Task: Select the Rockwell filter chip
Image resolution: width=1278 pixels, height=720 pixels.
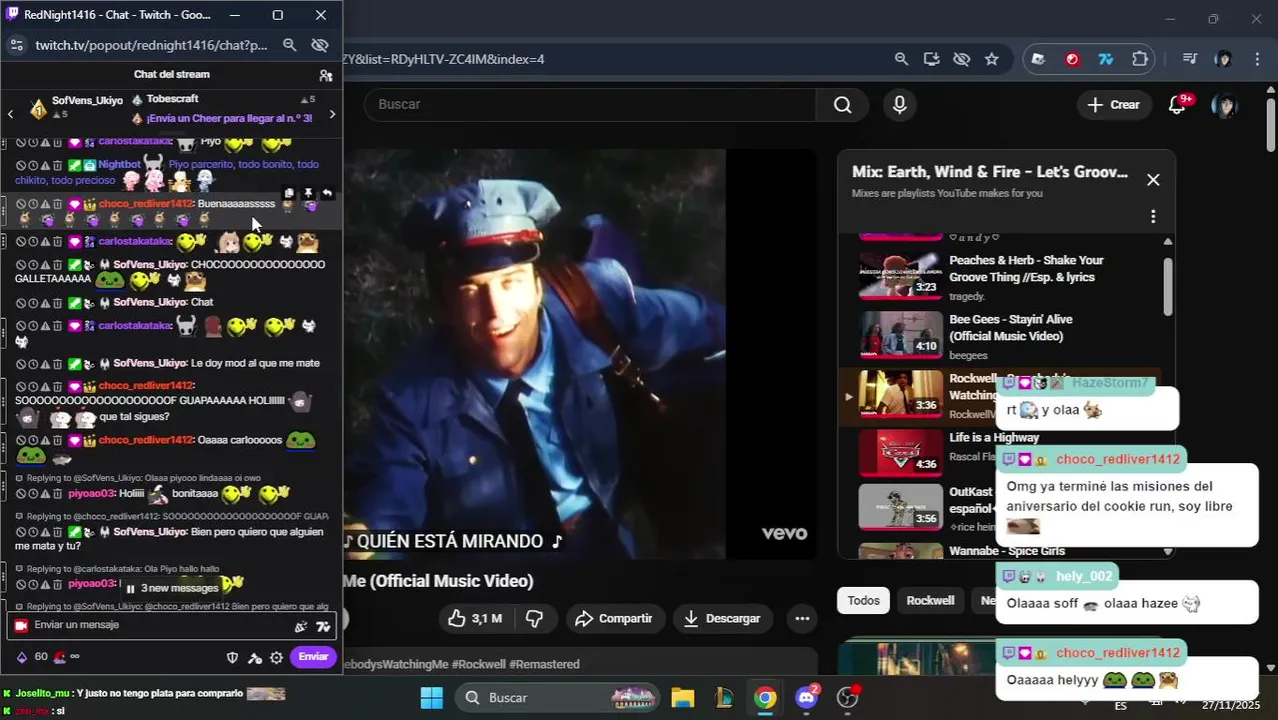Action: coord(930,601)
